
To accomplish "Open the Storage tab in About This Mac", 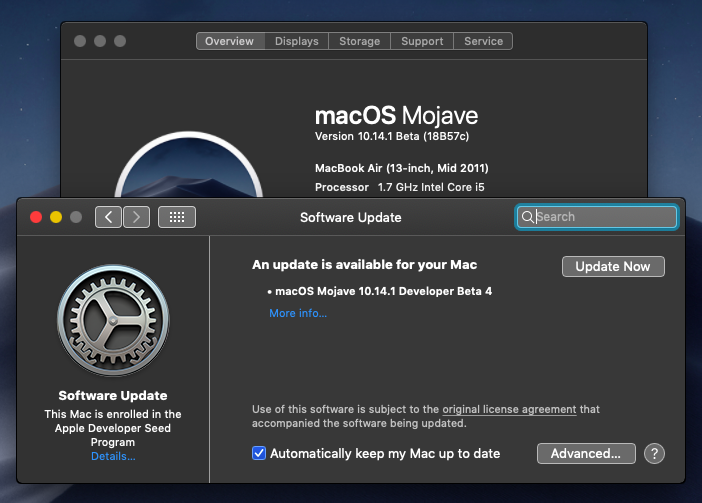I will (360, 41).
